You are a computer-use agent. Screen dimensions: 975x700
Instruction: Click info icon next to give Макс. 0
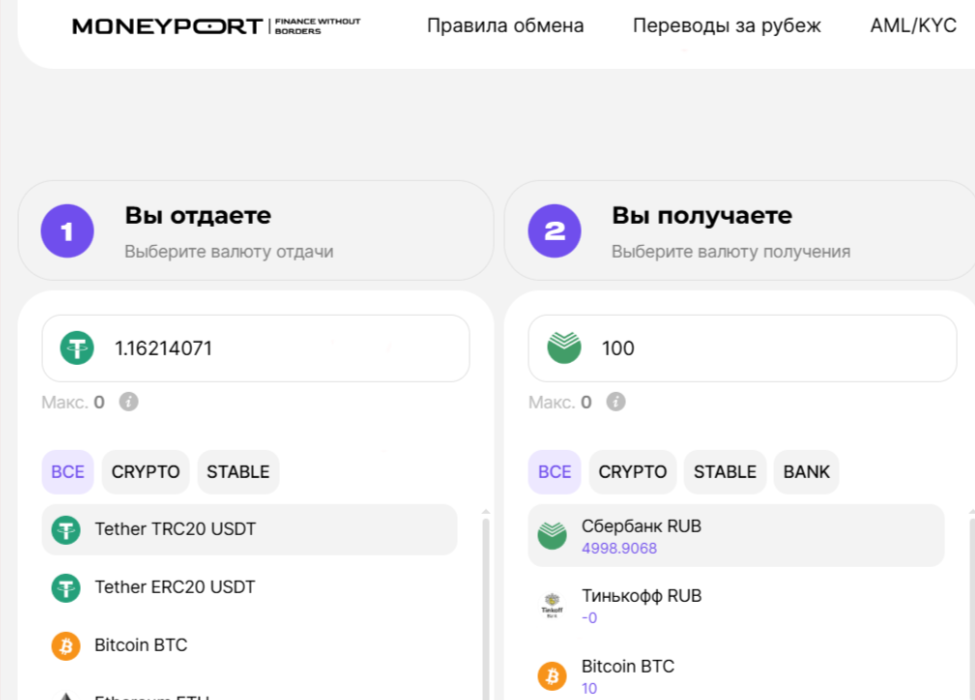[129, 402]
